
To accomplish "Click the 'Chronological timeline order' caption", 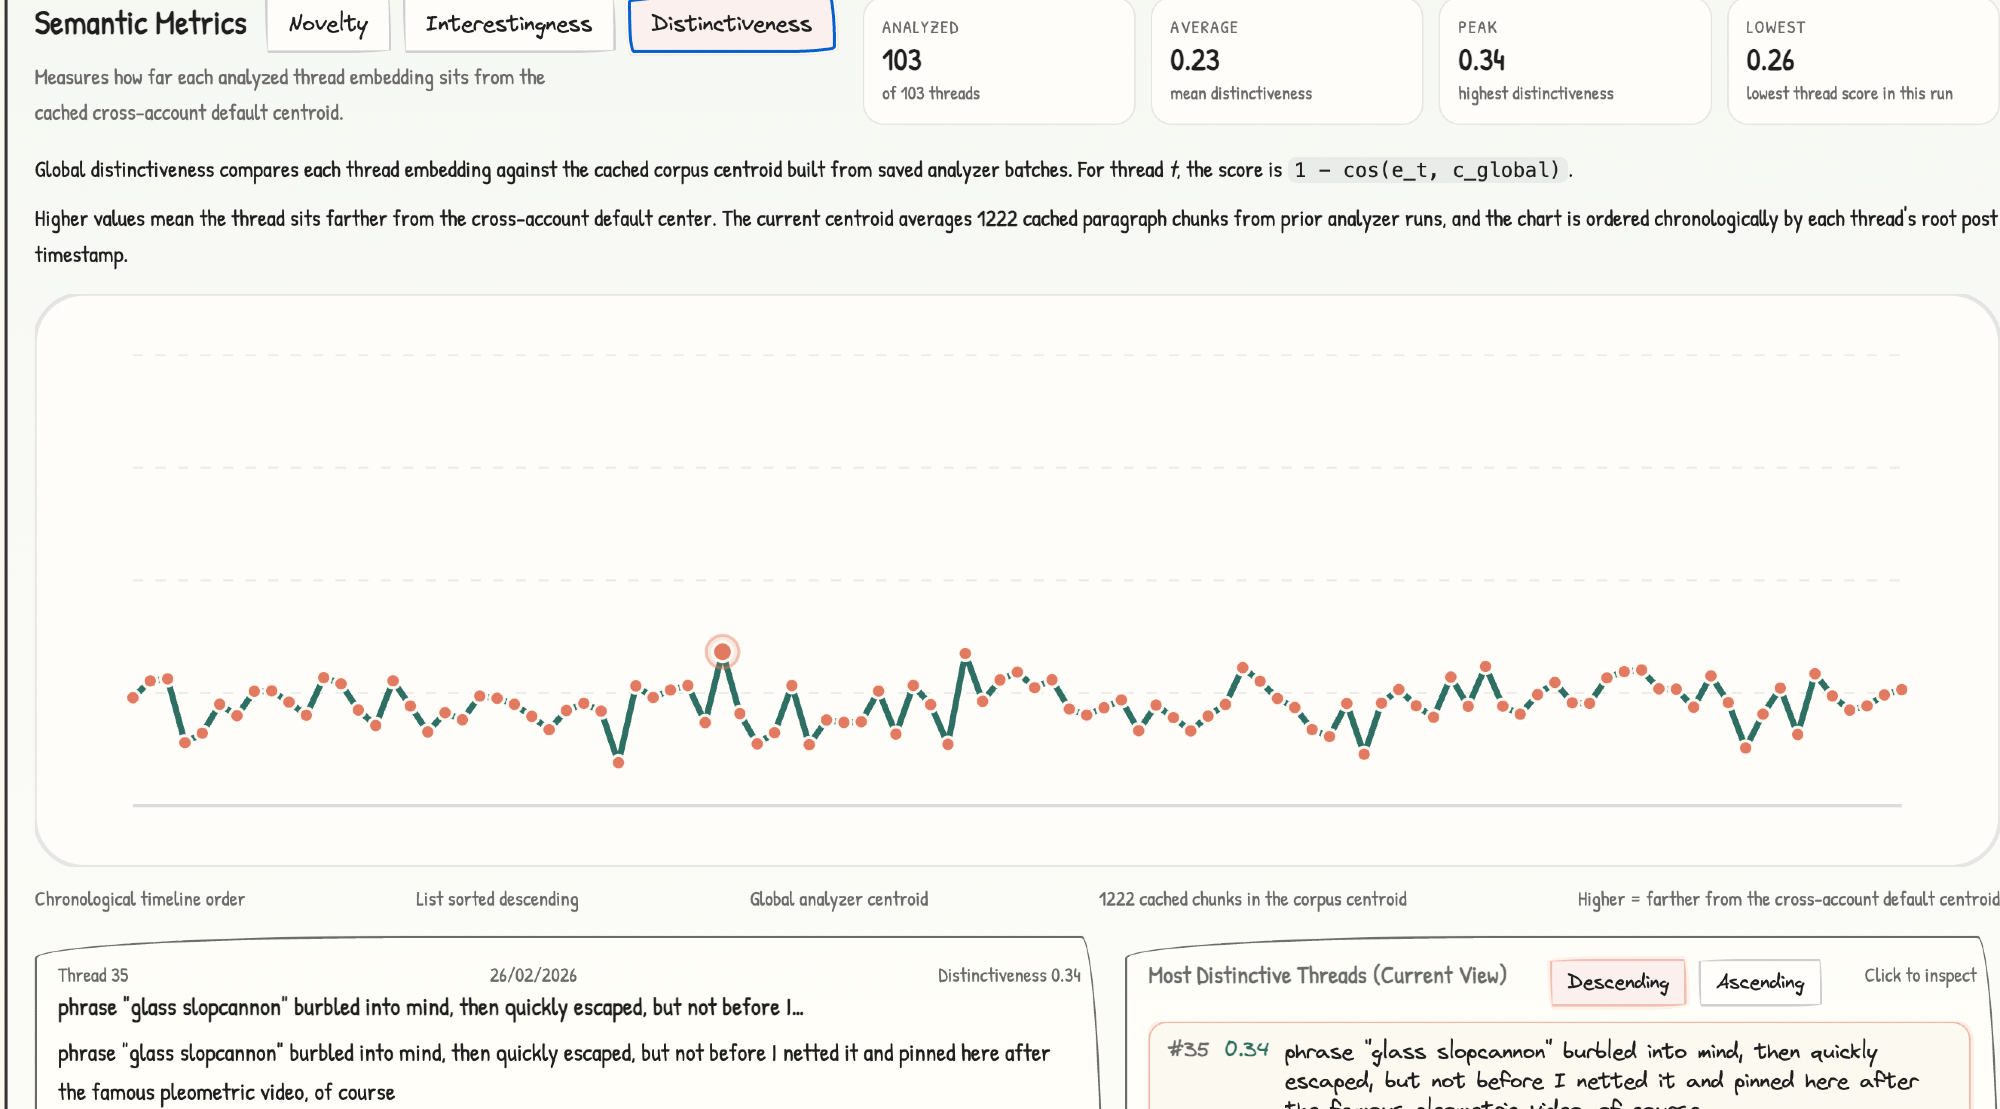I will 140,899.
